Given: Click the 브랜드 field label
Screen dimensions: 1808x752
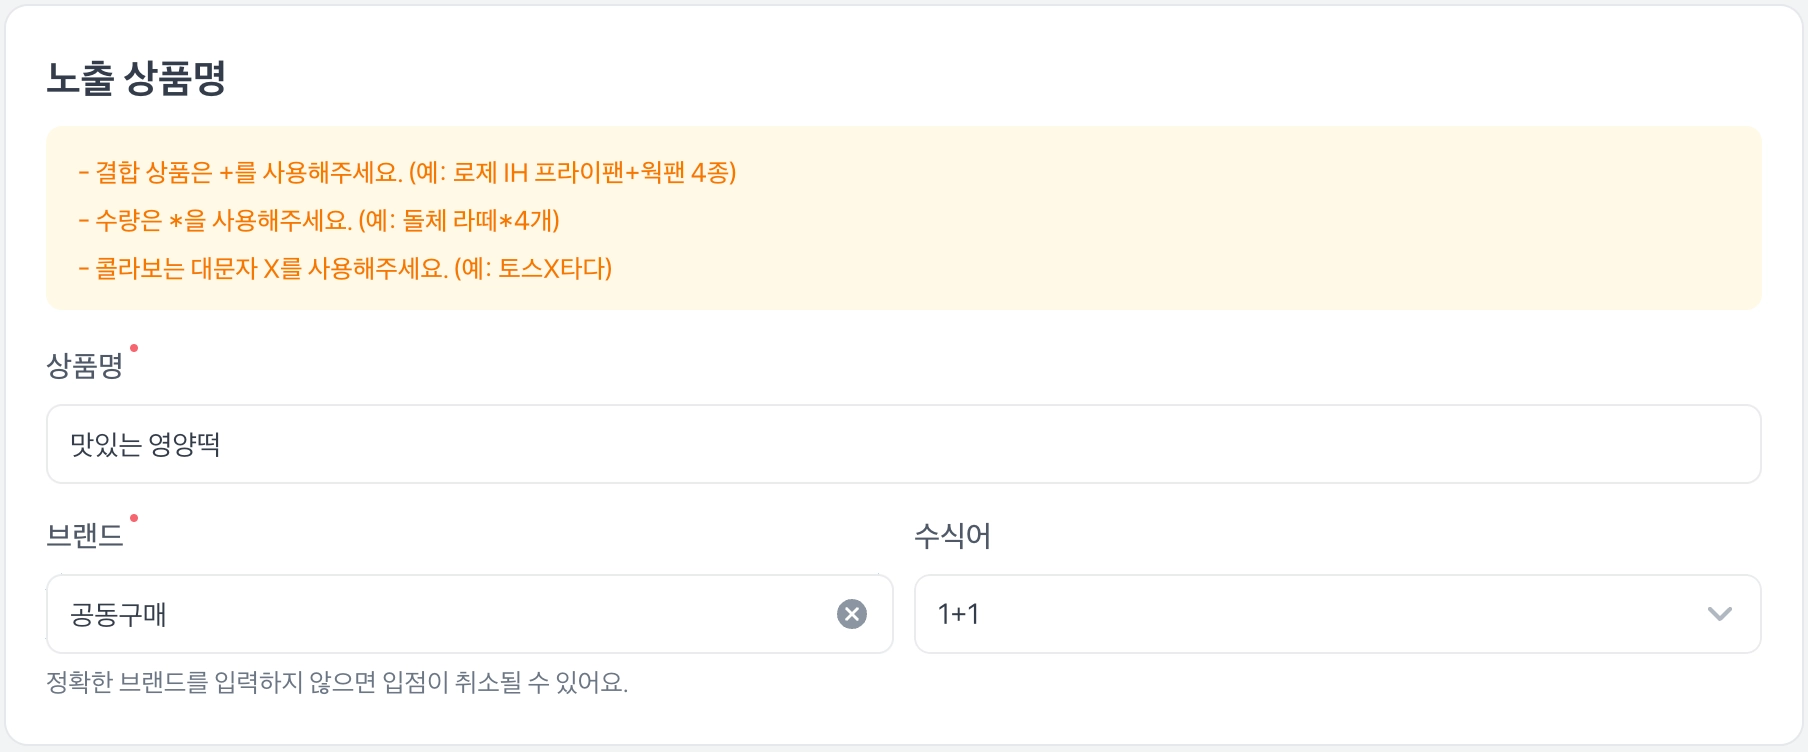Looking at the screenshot, I should [x=85, y=536].
